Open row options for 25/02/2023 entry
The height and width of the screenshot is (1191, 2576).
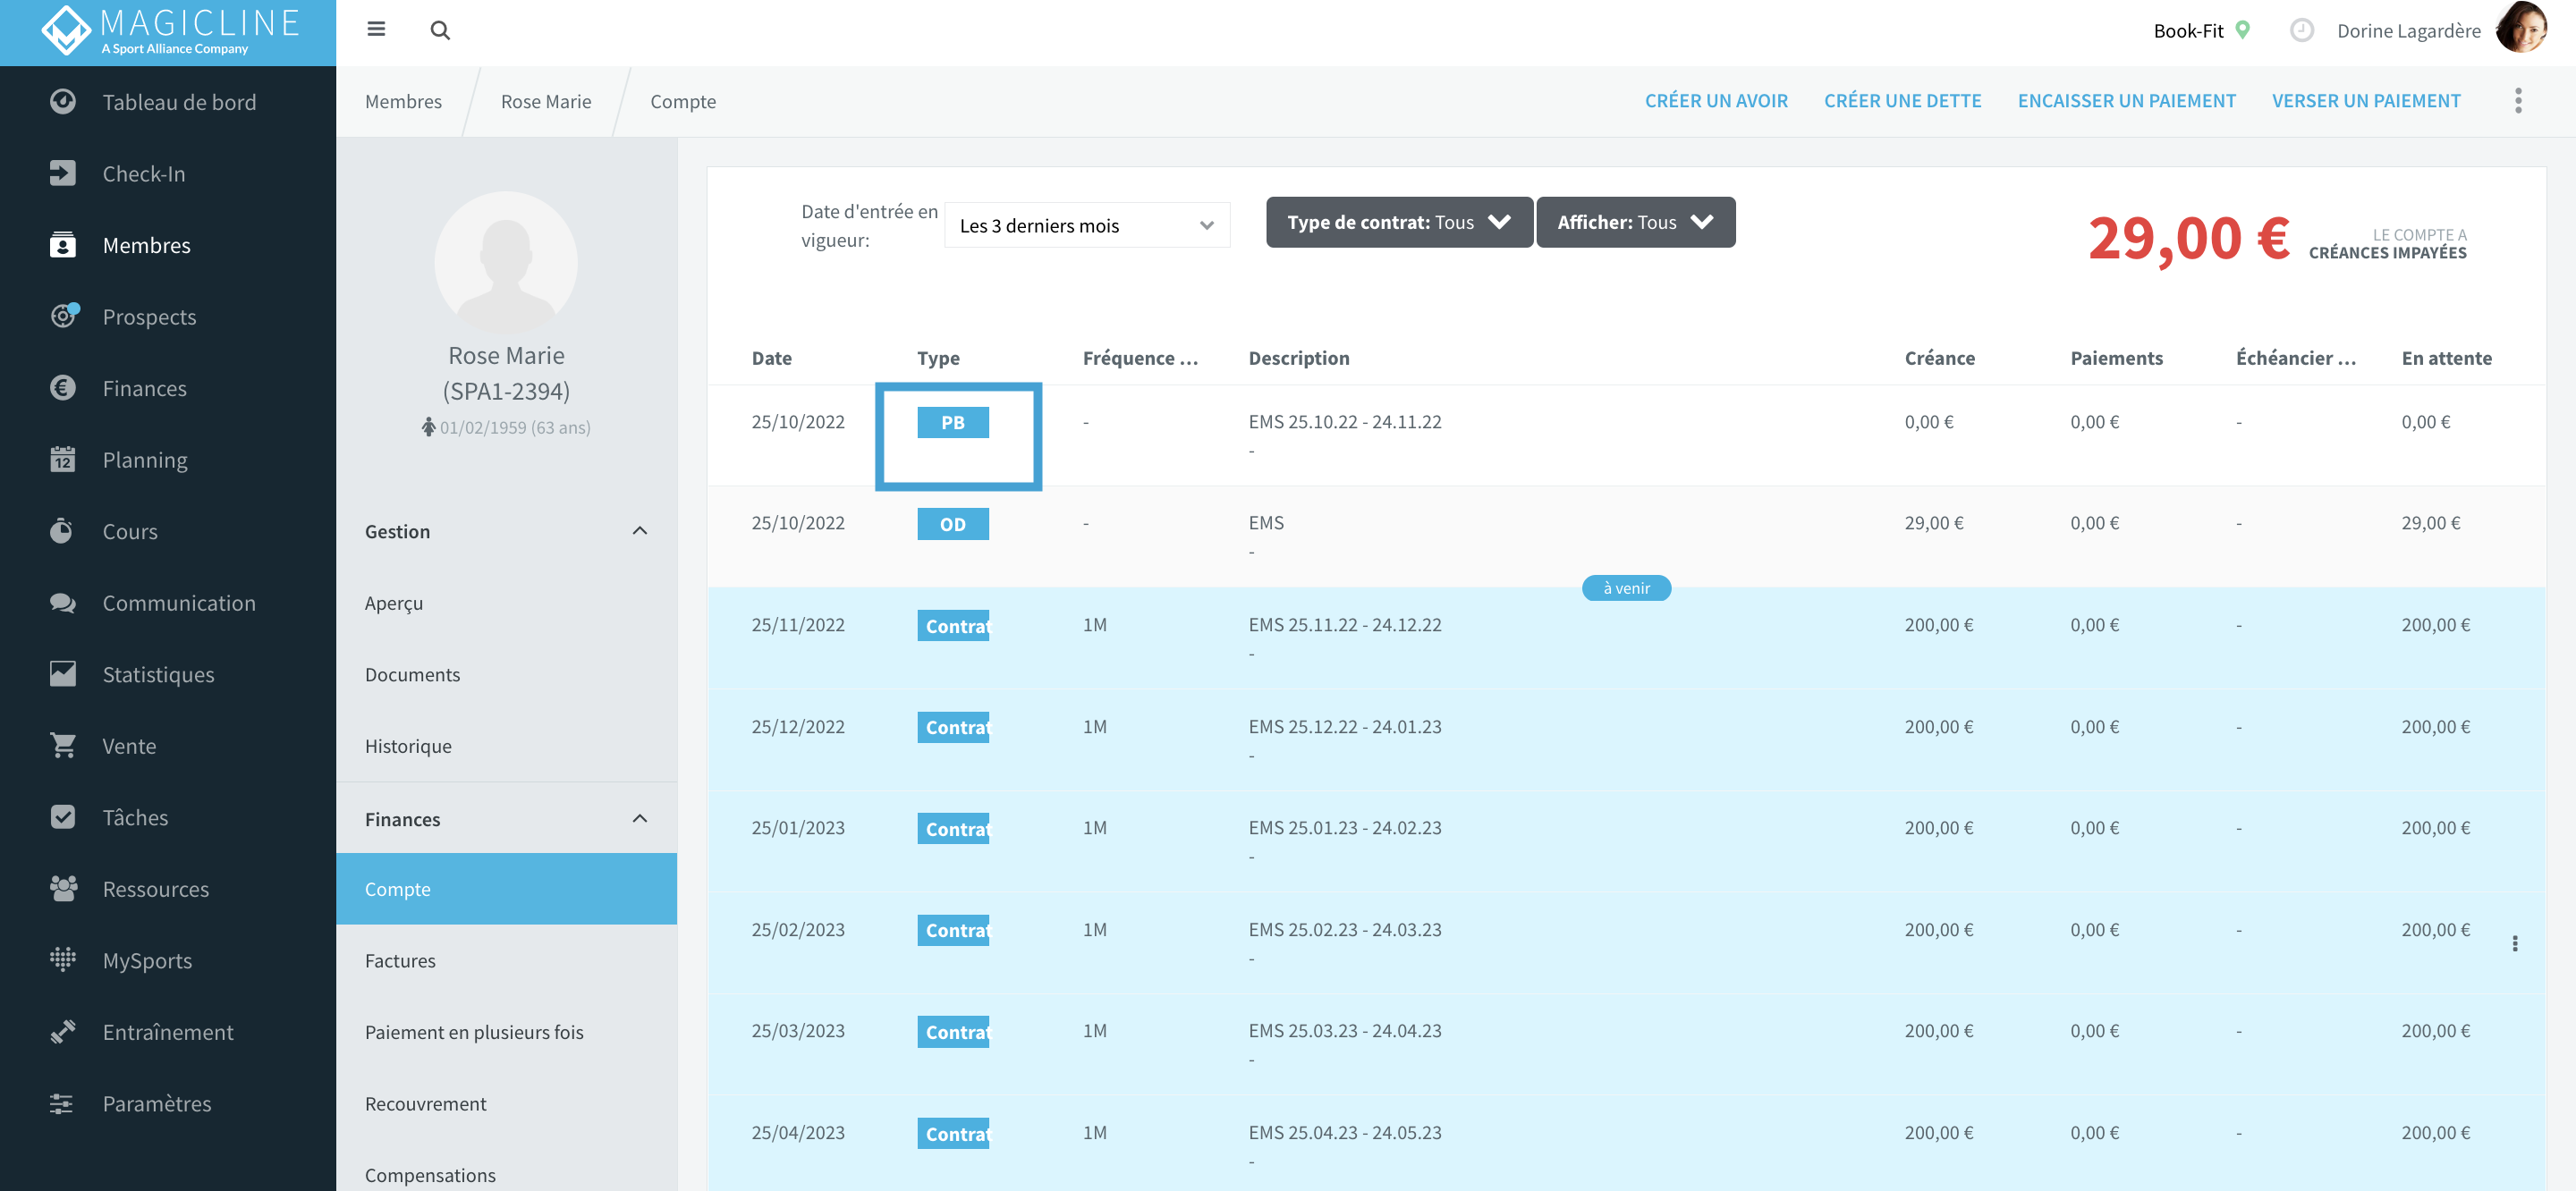(x=2515, y=943)
